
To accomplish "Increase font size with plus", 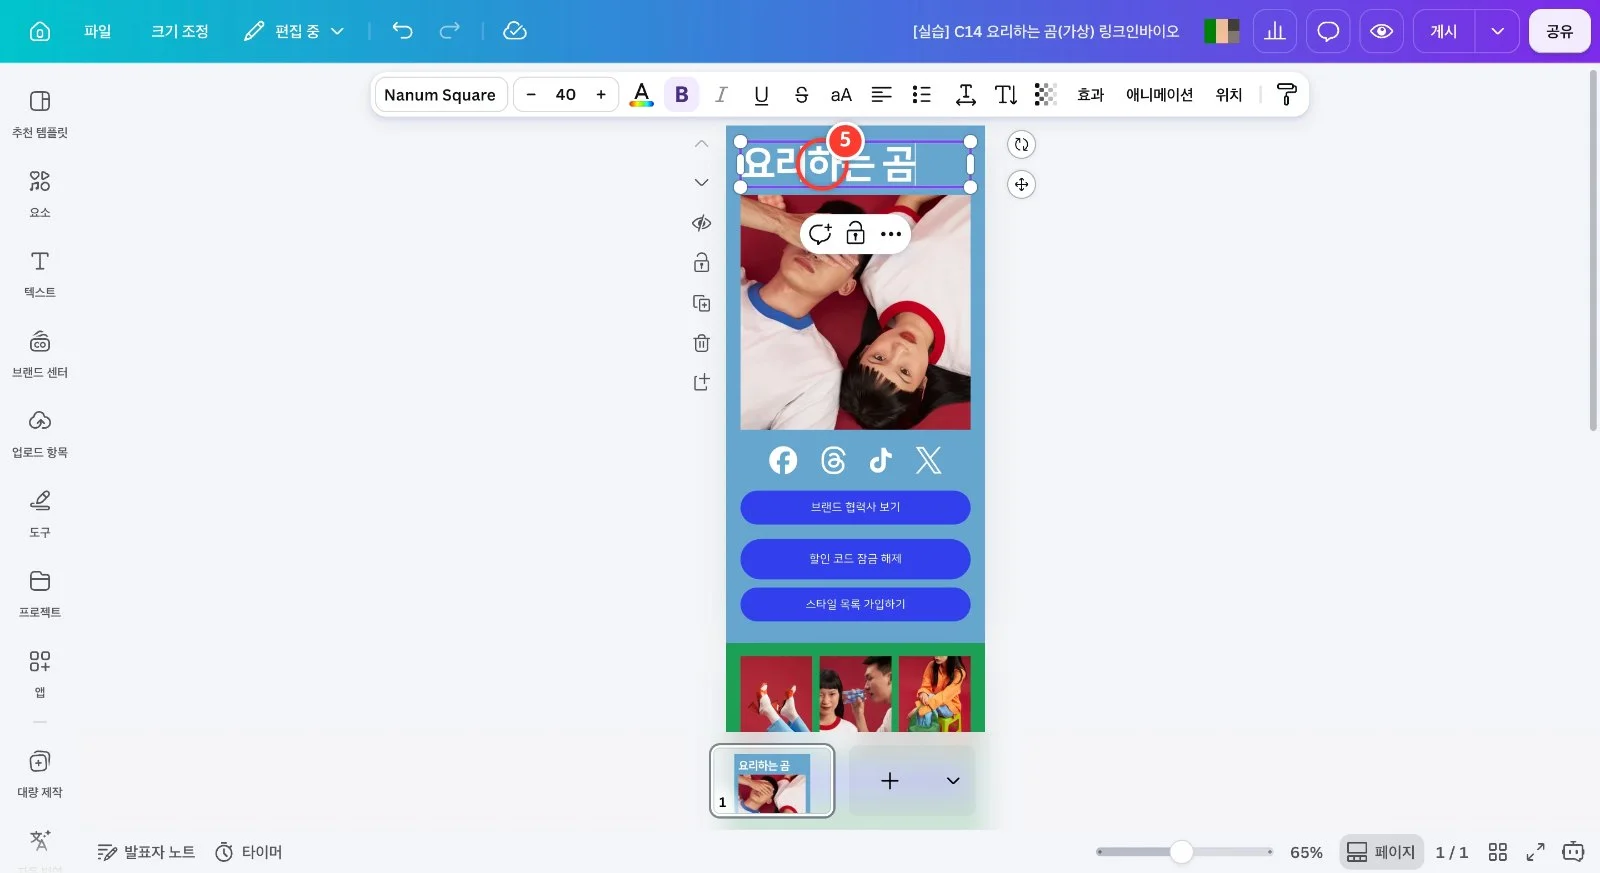I will pyautogui.click(x=601, y=95).
